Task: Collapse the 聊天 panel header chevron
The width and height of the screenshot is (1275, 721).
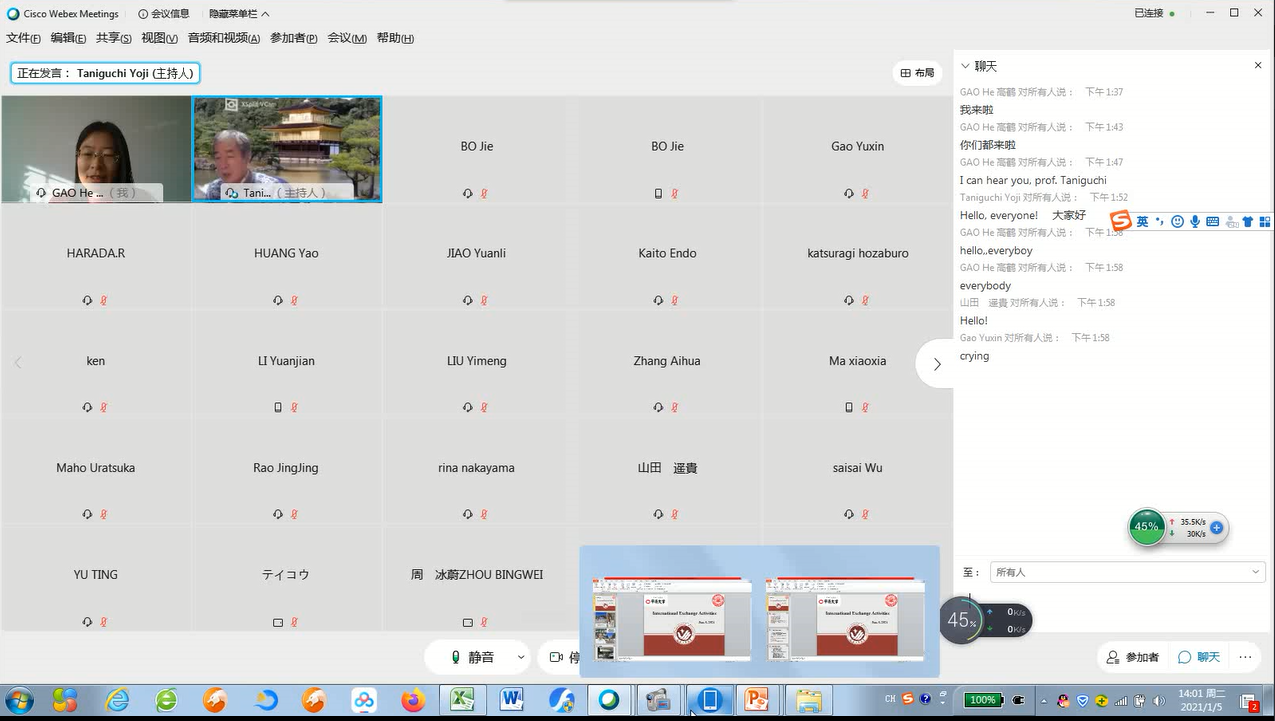Action: [965, 66]
